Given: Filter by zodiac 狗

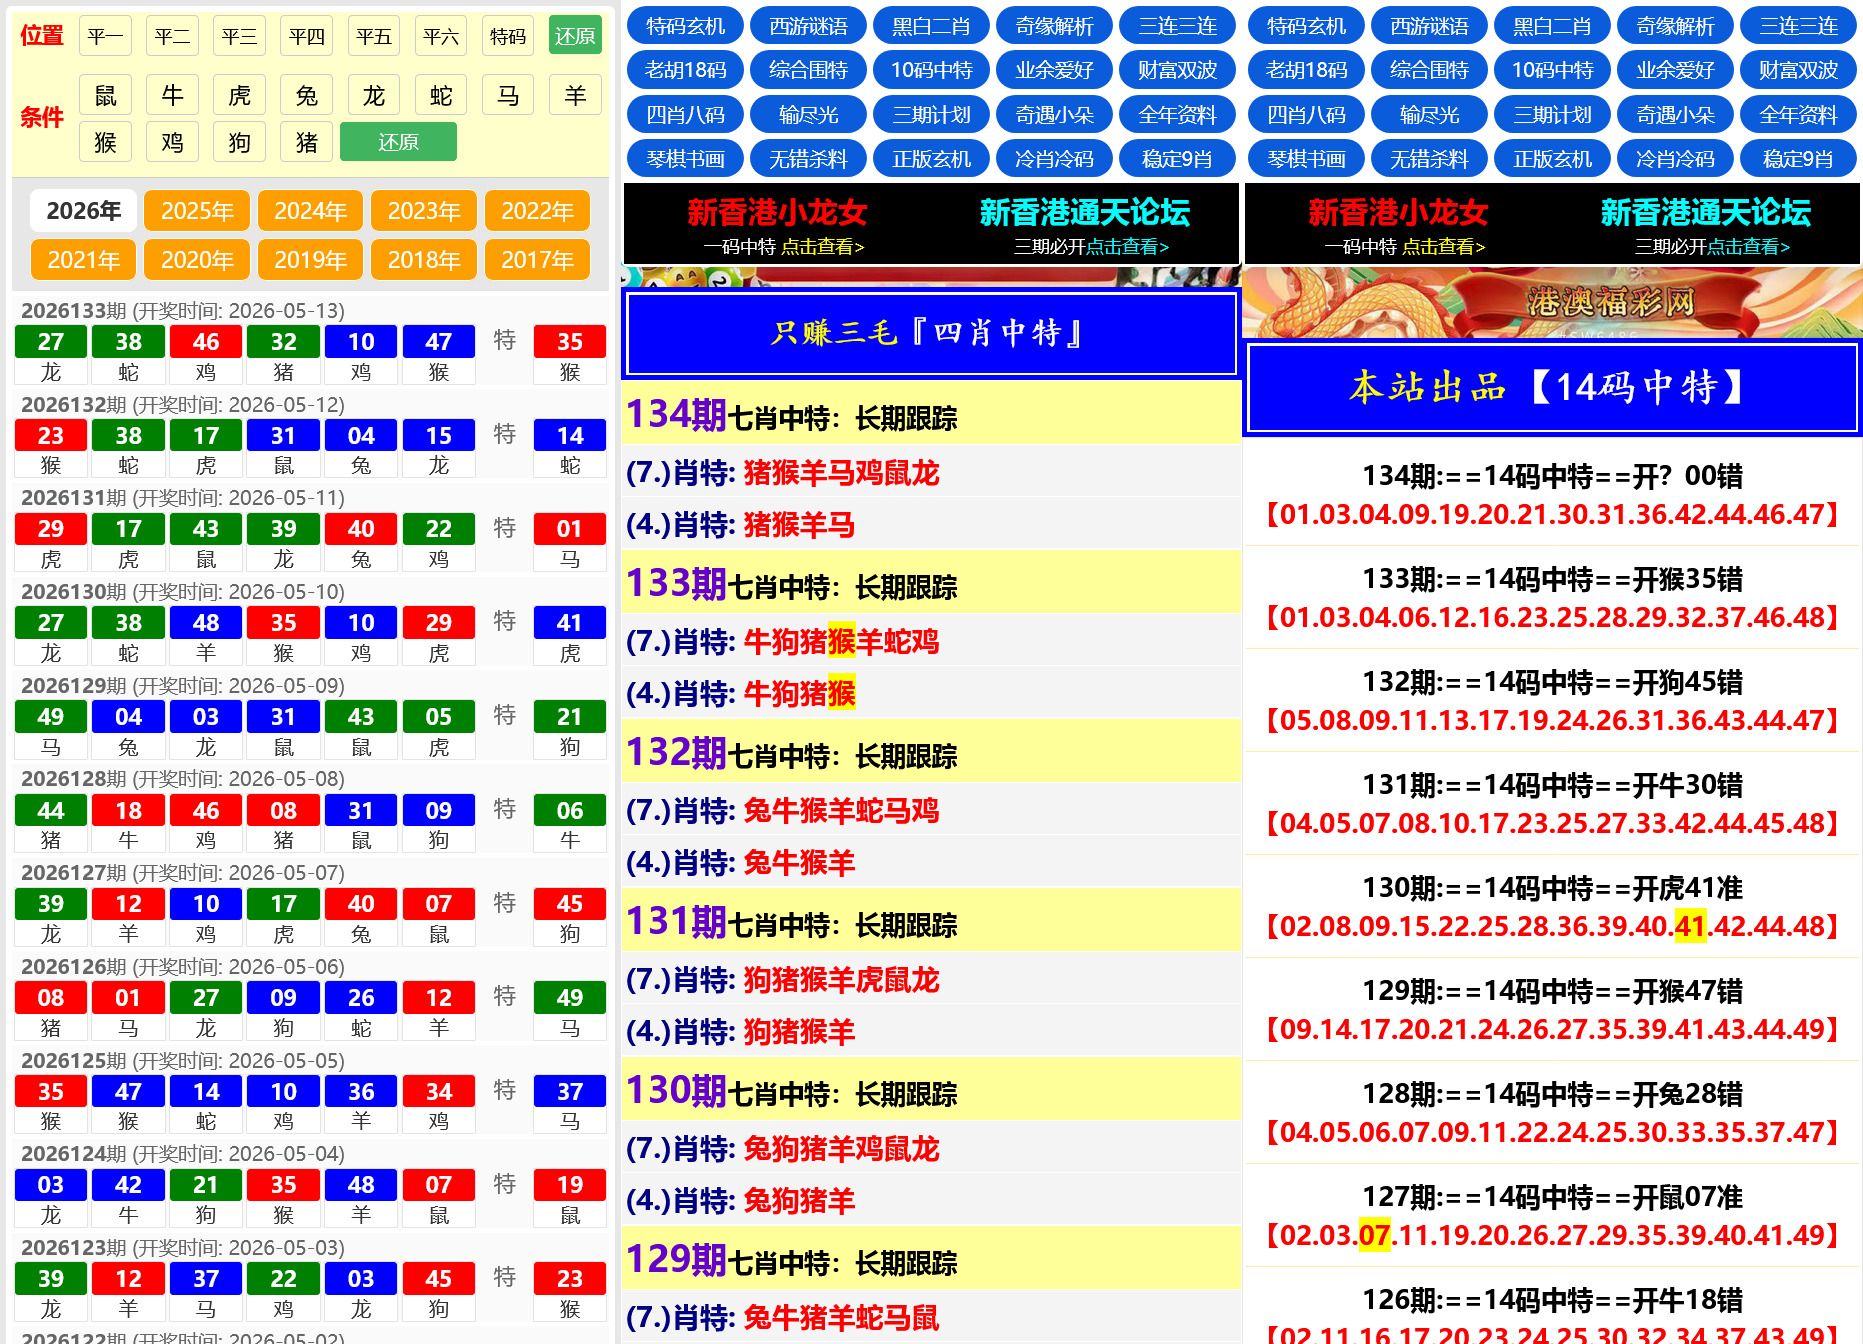Looking at the screenshot, I should [x=239, y=142].
